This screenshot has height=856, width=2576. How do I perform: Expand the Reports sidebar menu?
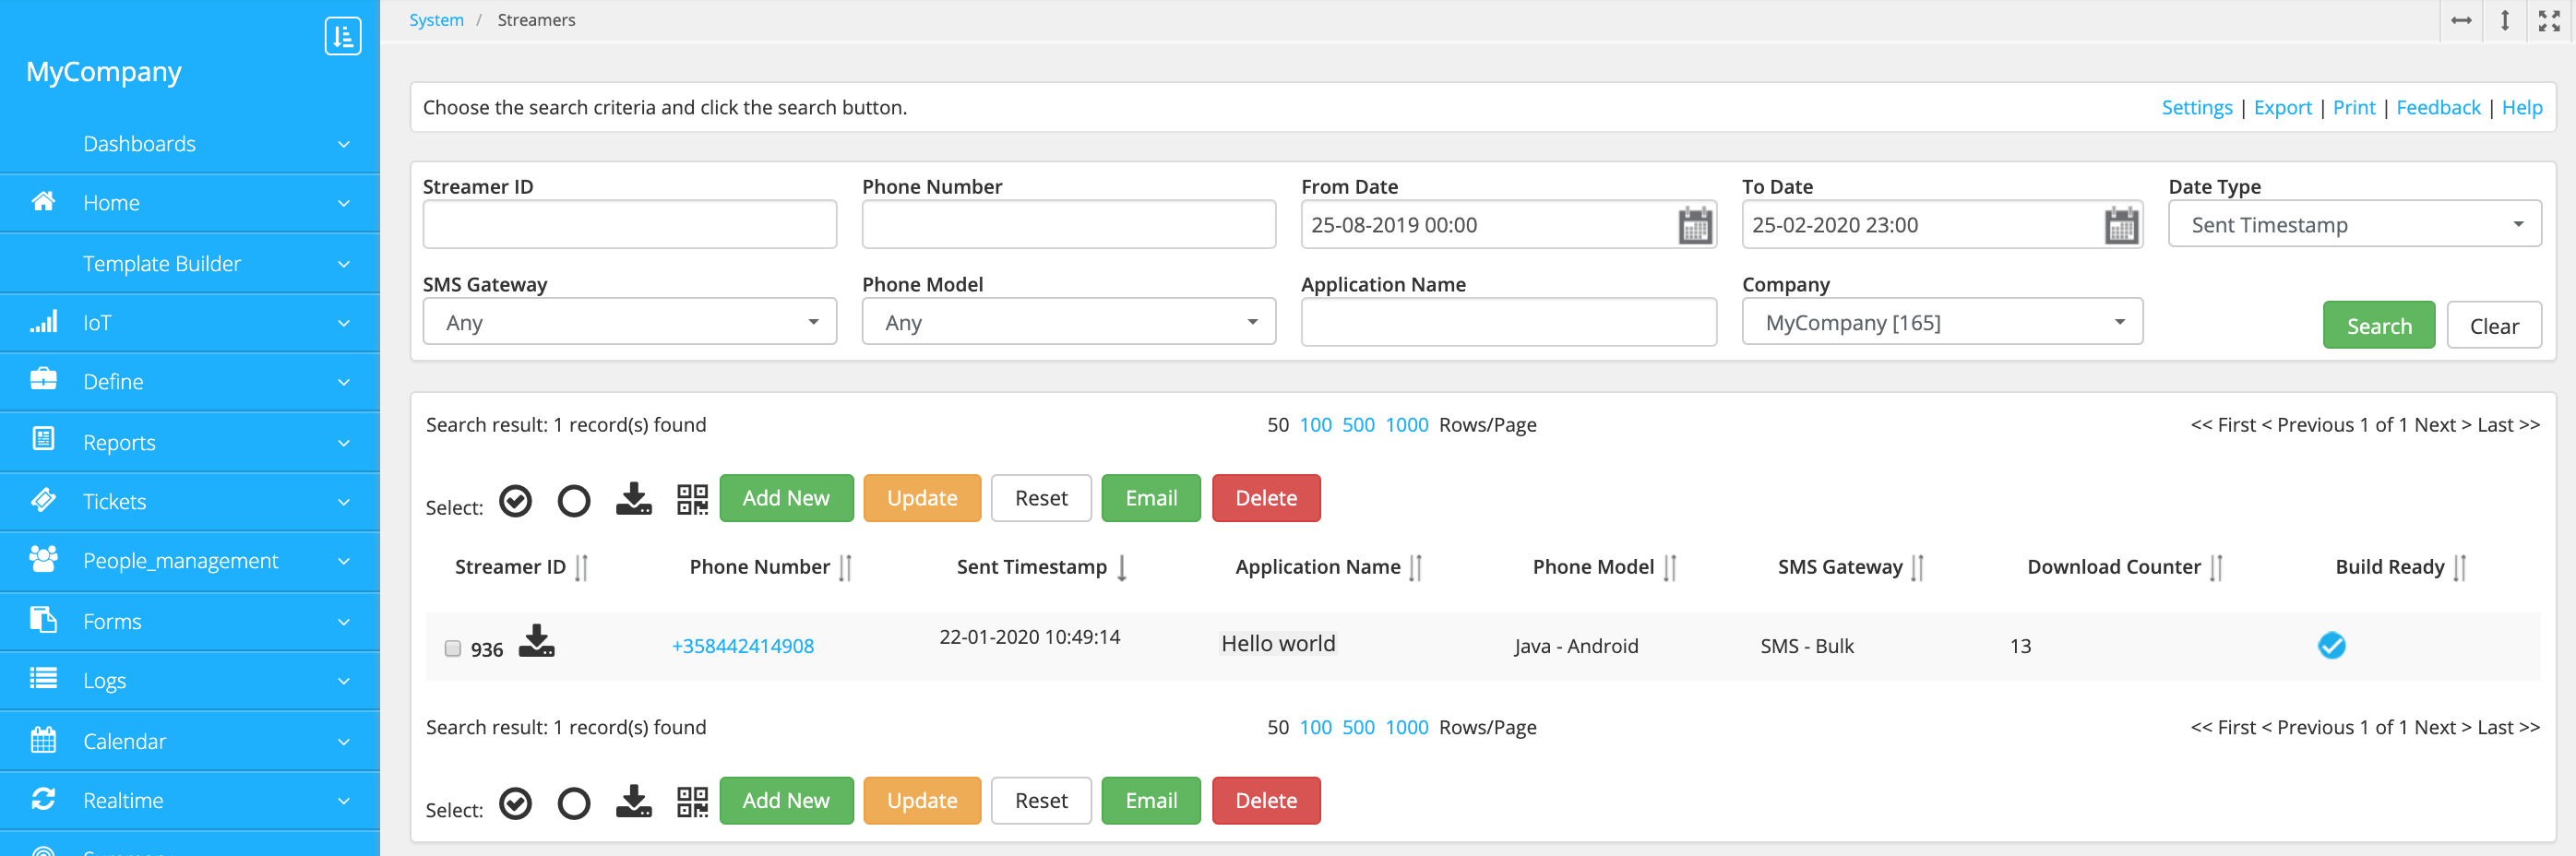190,442
